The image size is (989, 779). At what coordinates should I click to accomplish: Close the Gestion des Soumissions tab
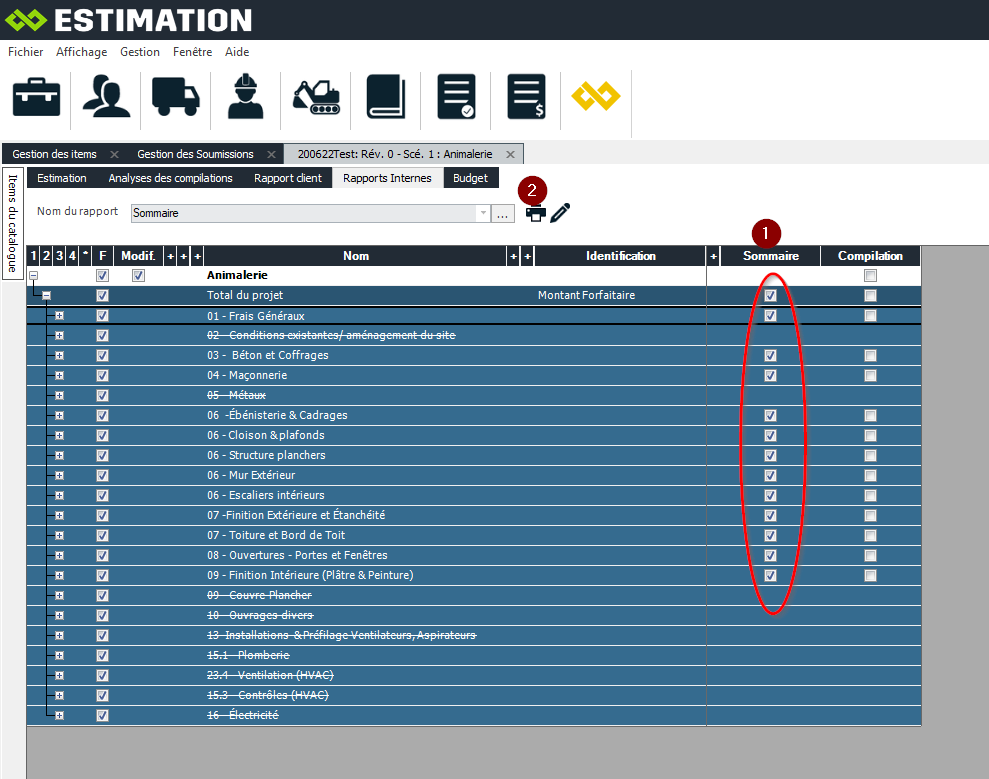coord(270,154)
